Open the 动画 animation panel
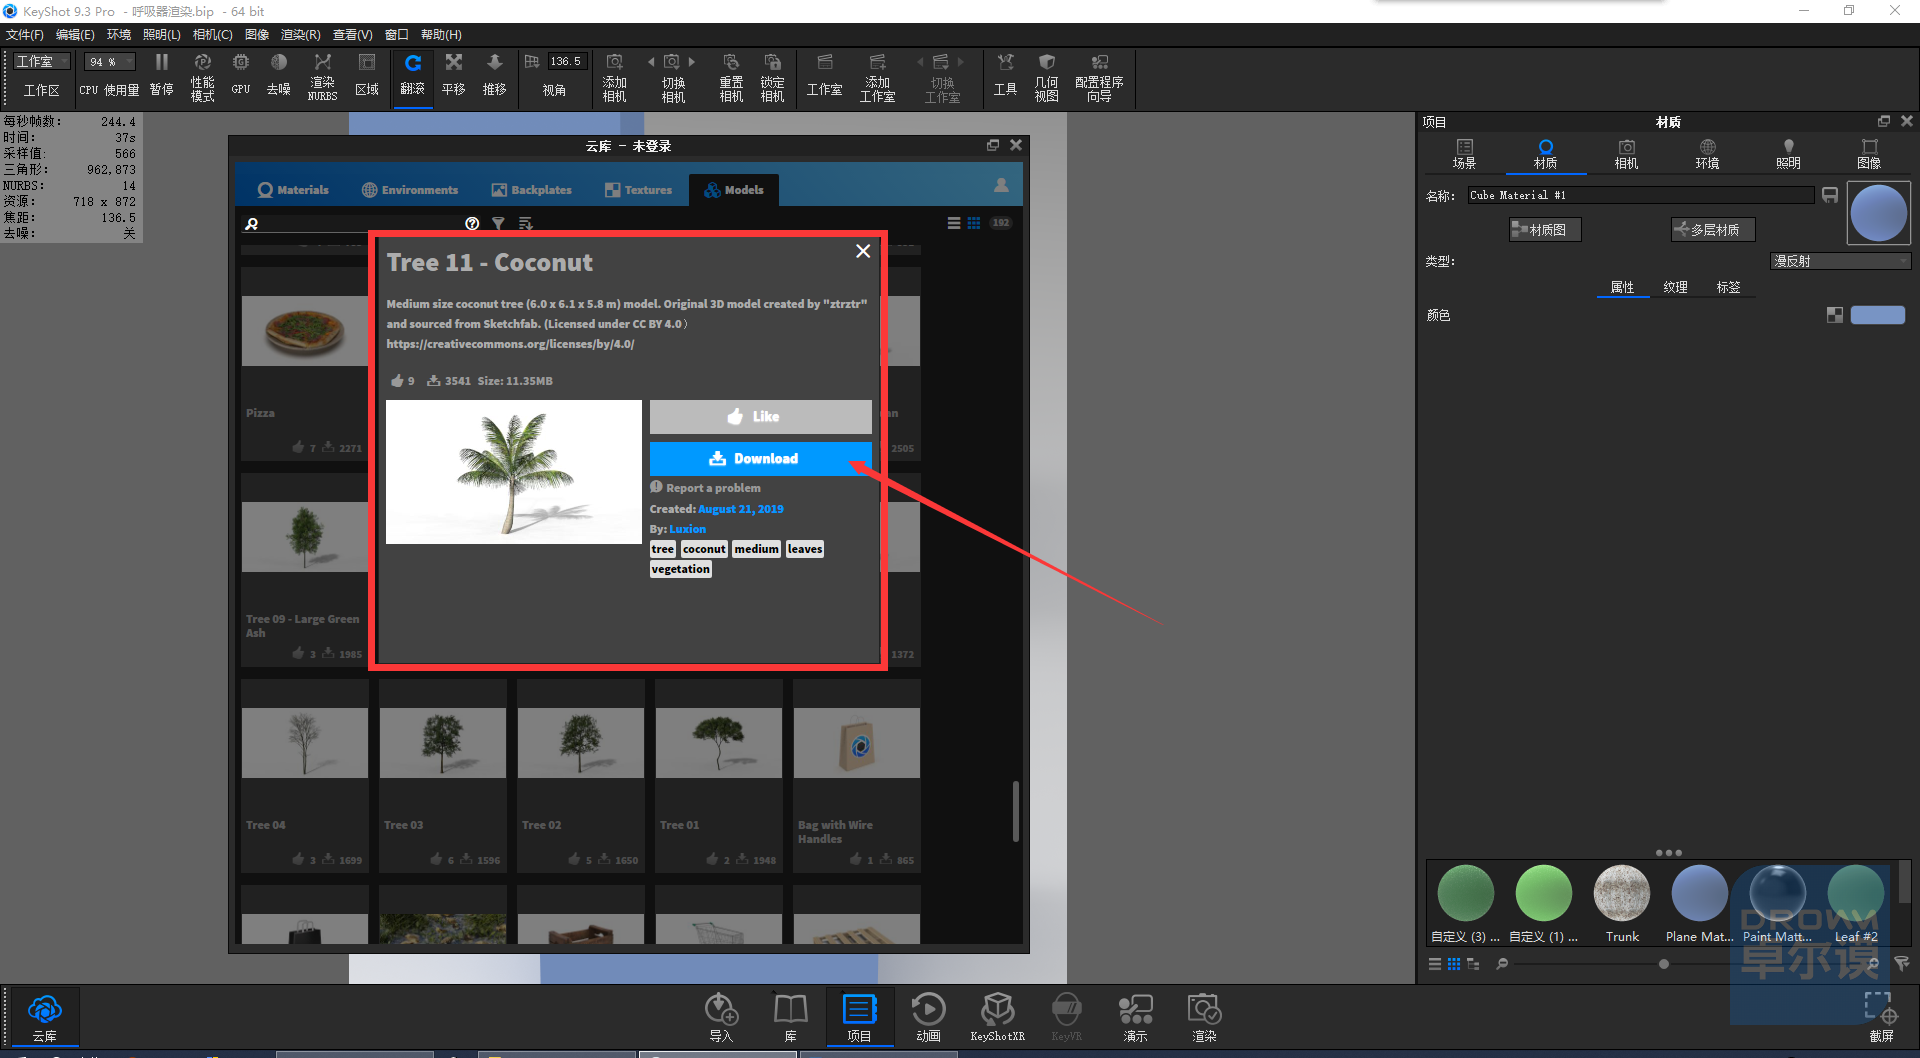The image size is (1920, 1058). [928, 1018]
